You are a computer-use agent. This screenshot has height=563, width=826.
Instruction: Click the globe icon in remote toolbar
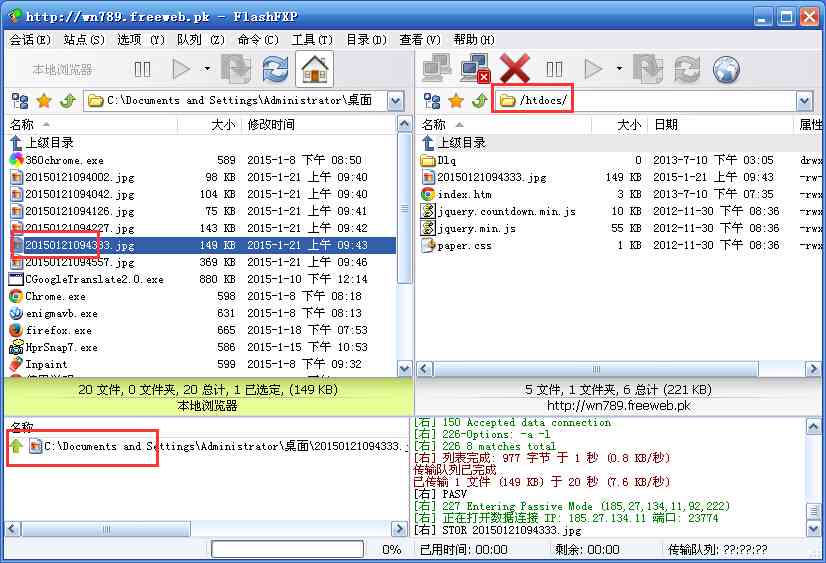[x=726, y=69]
